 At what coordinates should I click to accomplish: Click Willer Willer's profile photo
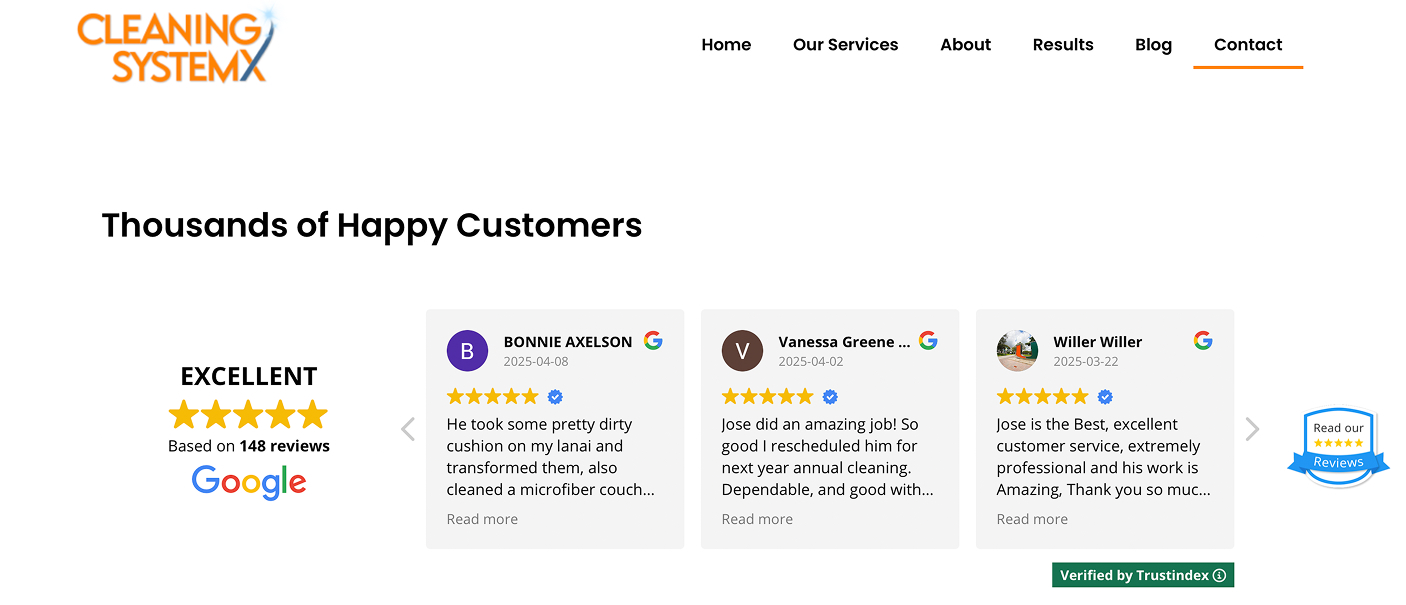(x=1017, y=351)
